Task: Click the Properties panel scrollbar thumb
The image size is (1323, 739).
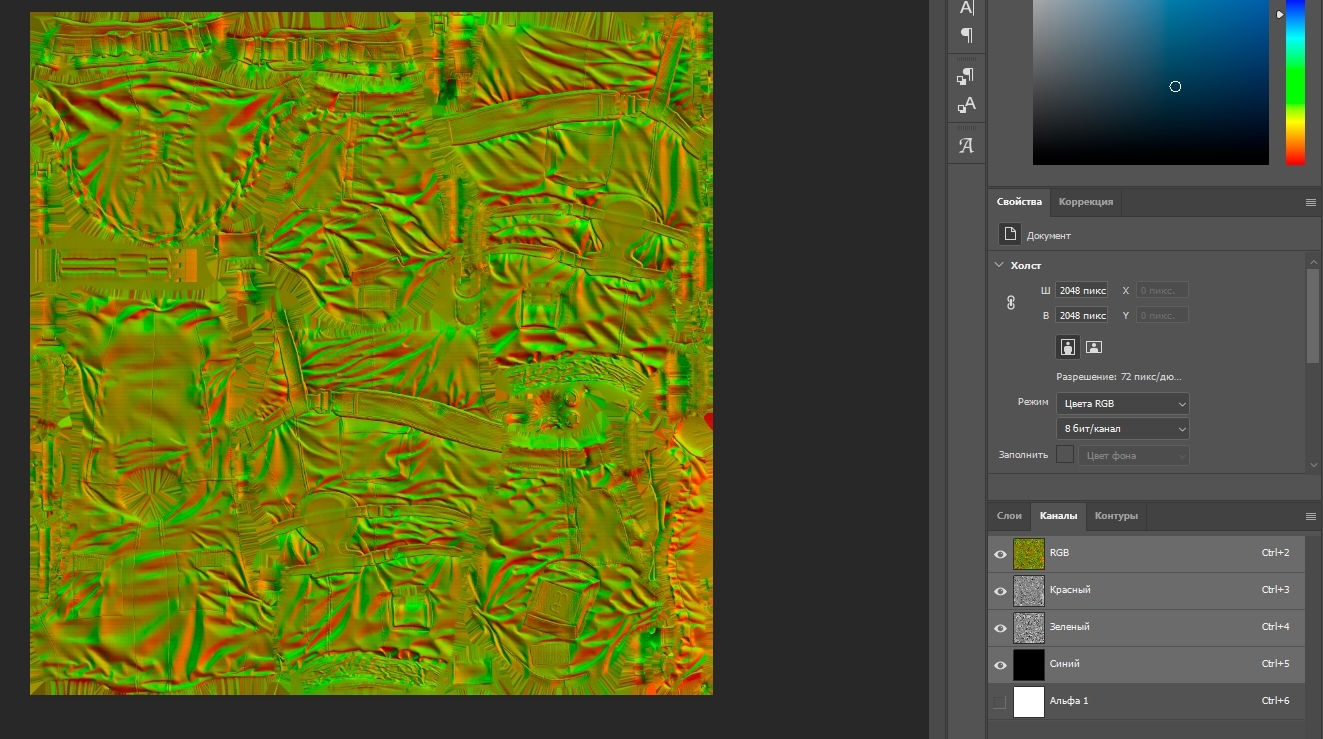Action: (1312, 315)
